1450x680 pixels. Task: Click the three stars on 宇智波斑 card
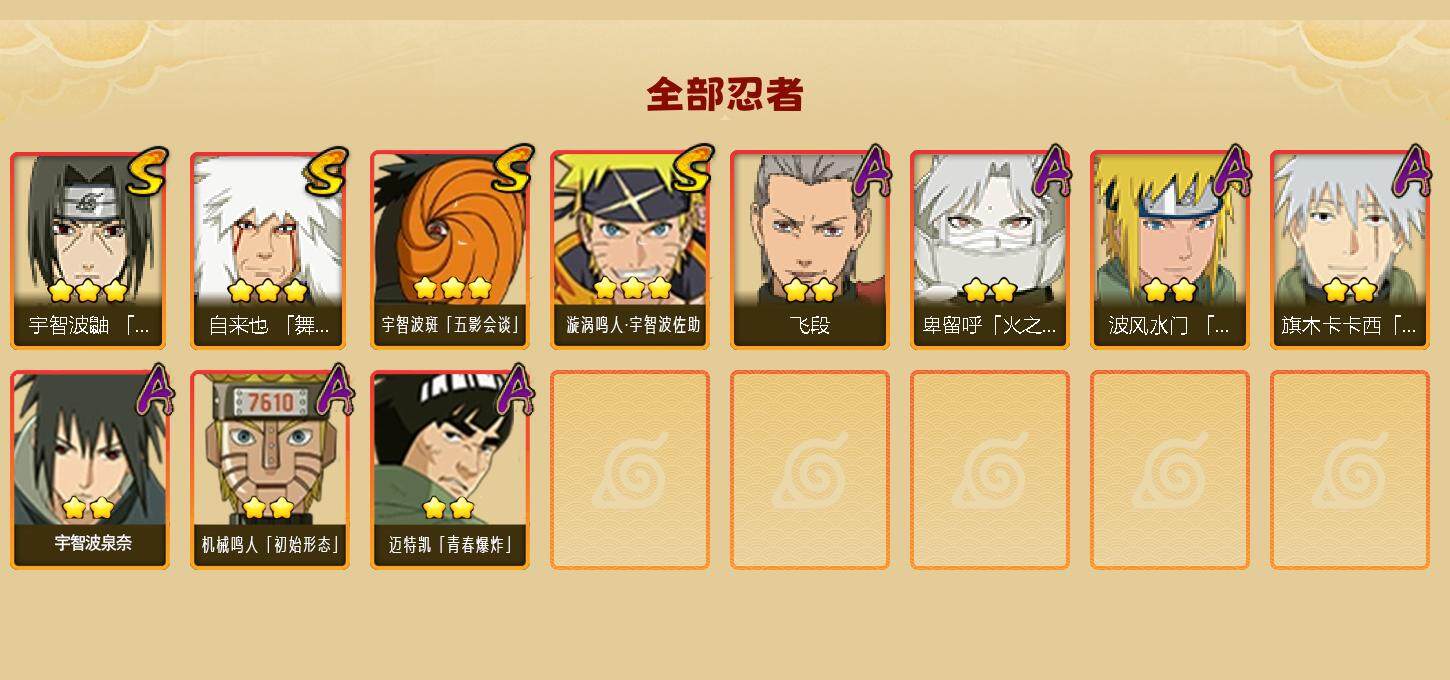pos(453,288)
